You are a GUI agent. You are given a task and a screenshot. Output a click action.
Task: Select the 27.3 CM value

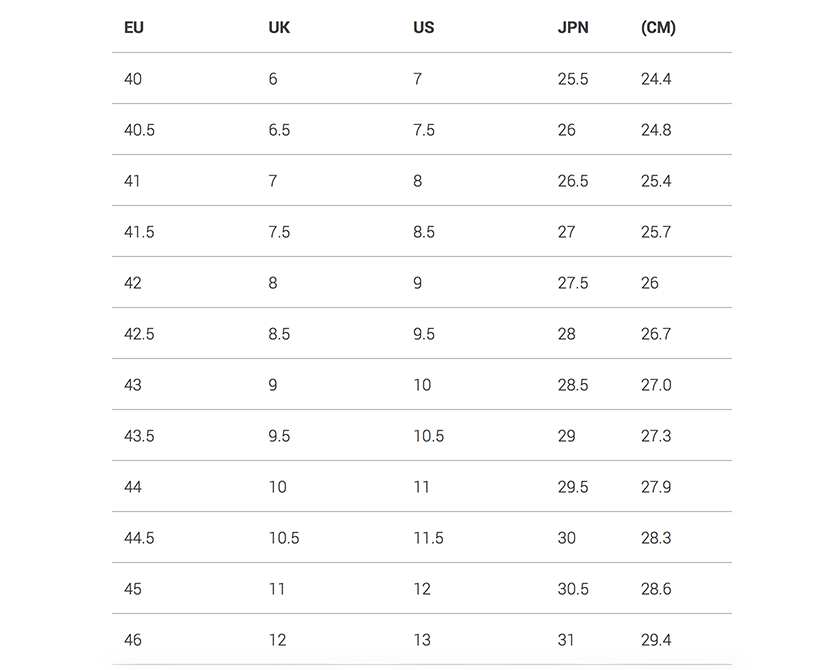656,436
